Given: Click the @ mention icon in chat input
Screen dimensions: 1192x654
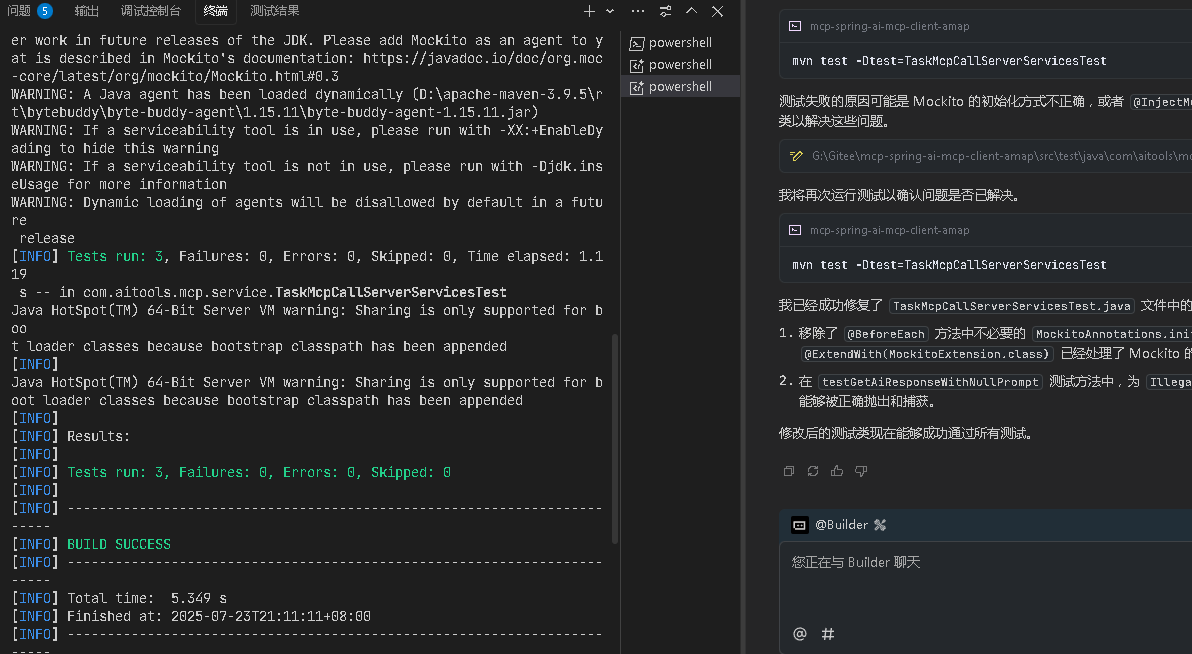Looking at the screenshot, I should pos(799,633).
